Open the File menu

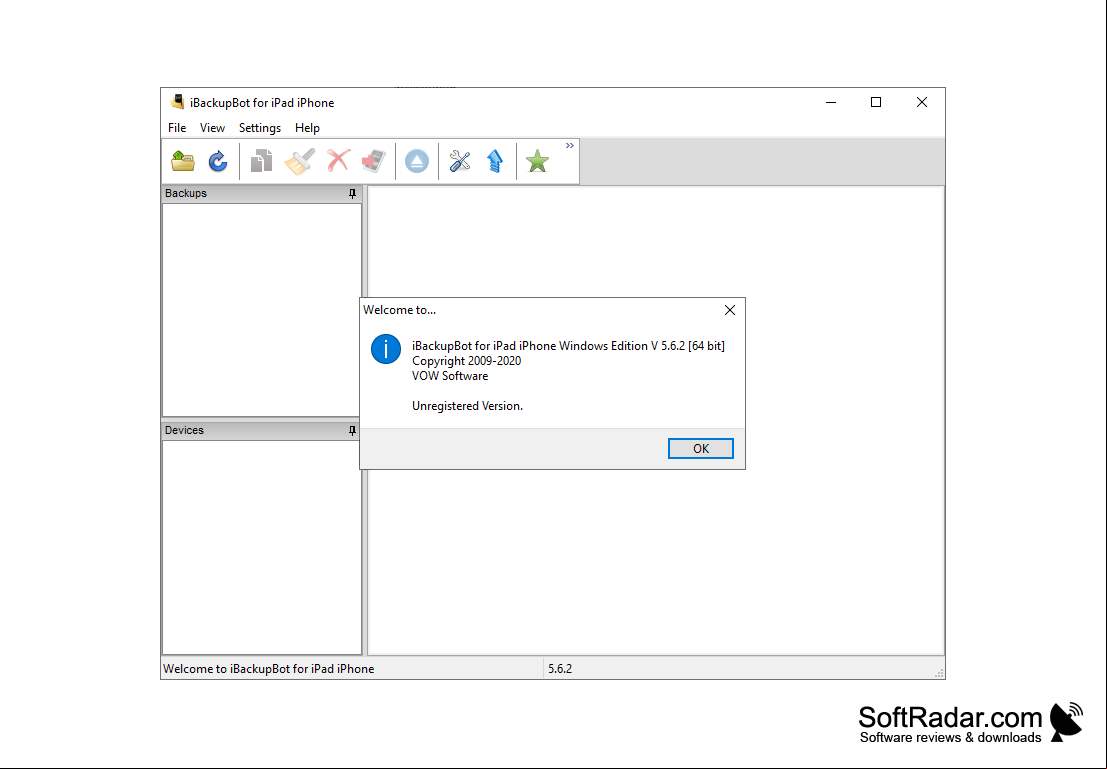[177, 128]
